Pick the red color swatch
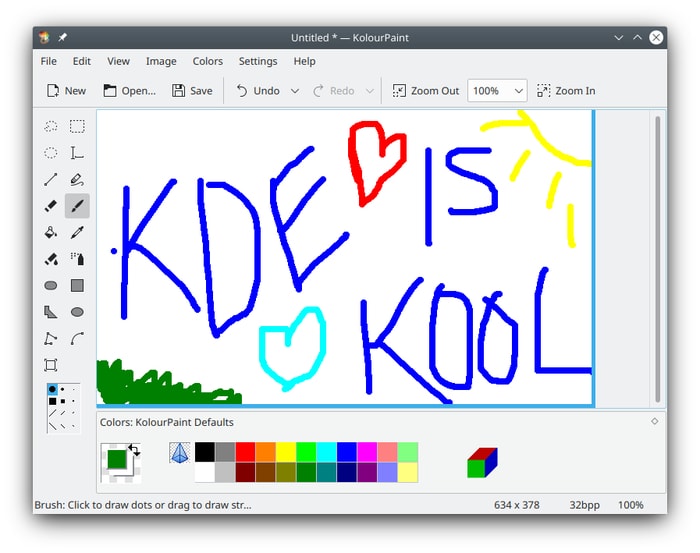The width and height of the screenshot is (700, 553). pos(246,452)
